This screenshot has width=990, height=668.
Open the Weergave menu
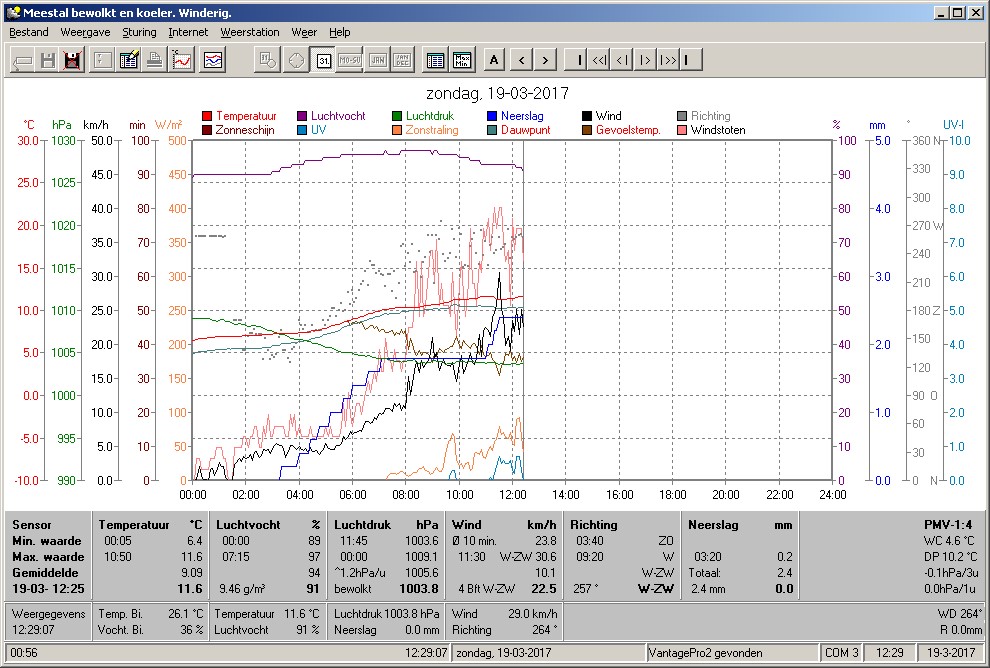(x=85, y=32)
